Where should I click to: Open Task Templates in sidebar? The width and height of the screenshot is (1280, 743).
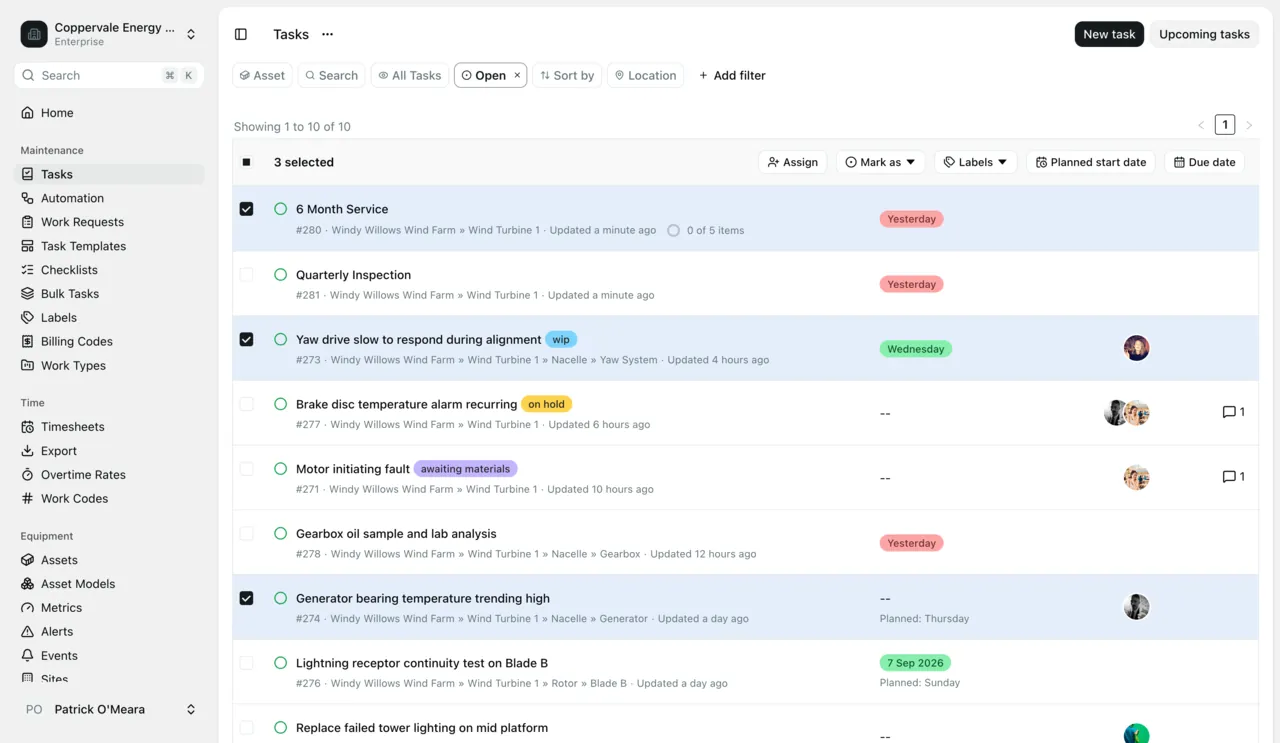[x=110, y=246]
